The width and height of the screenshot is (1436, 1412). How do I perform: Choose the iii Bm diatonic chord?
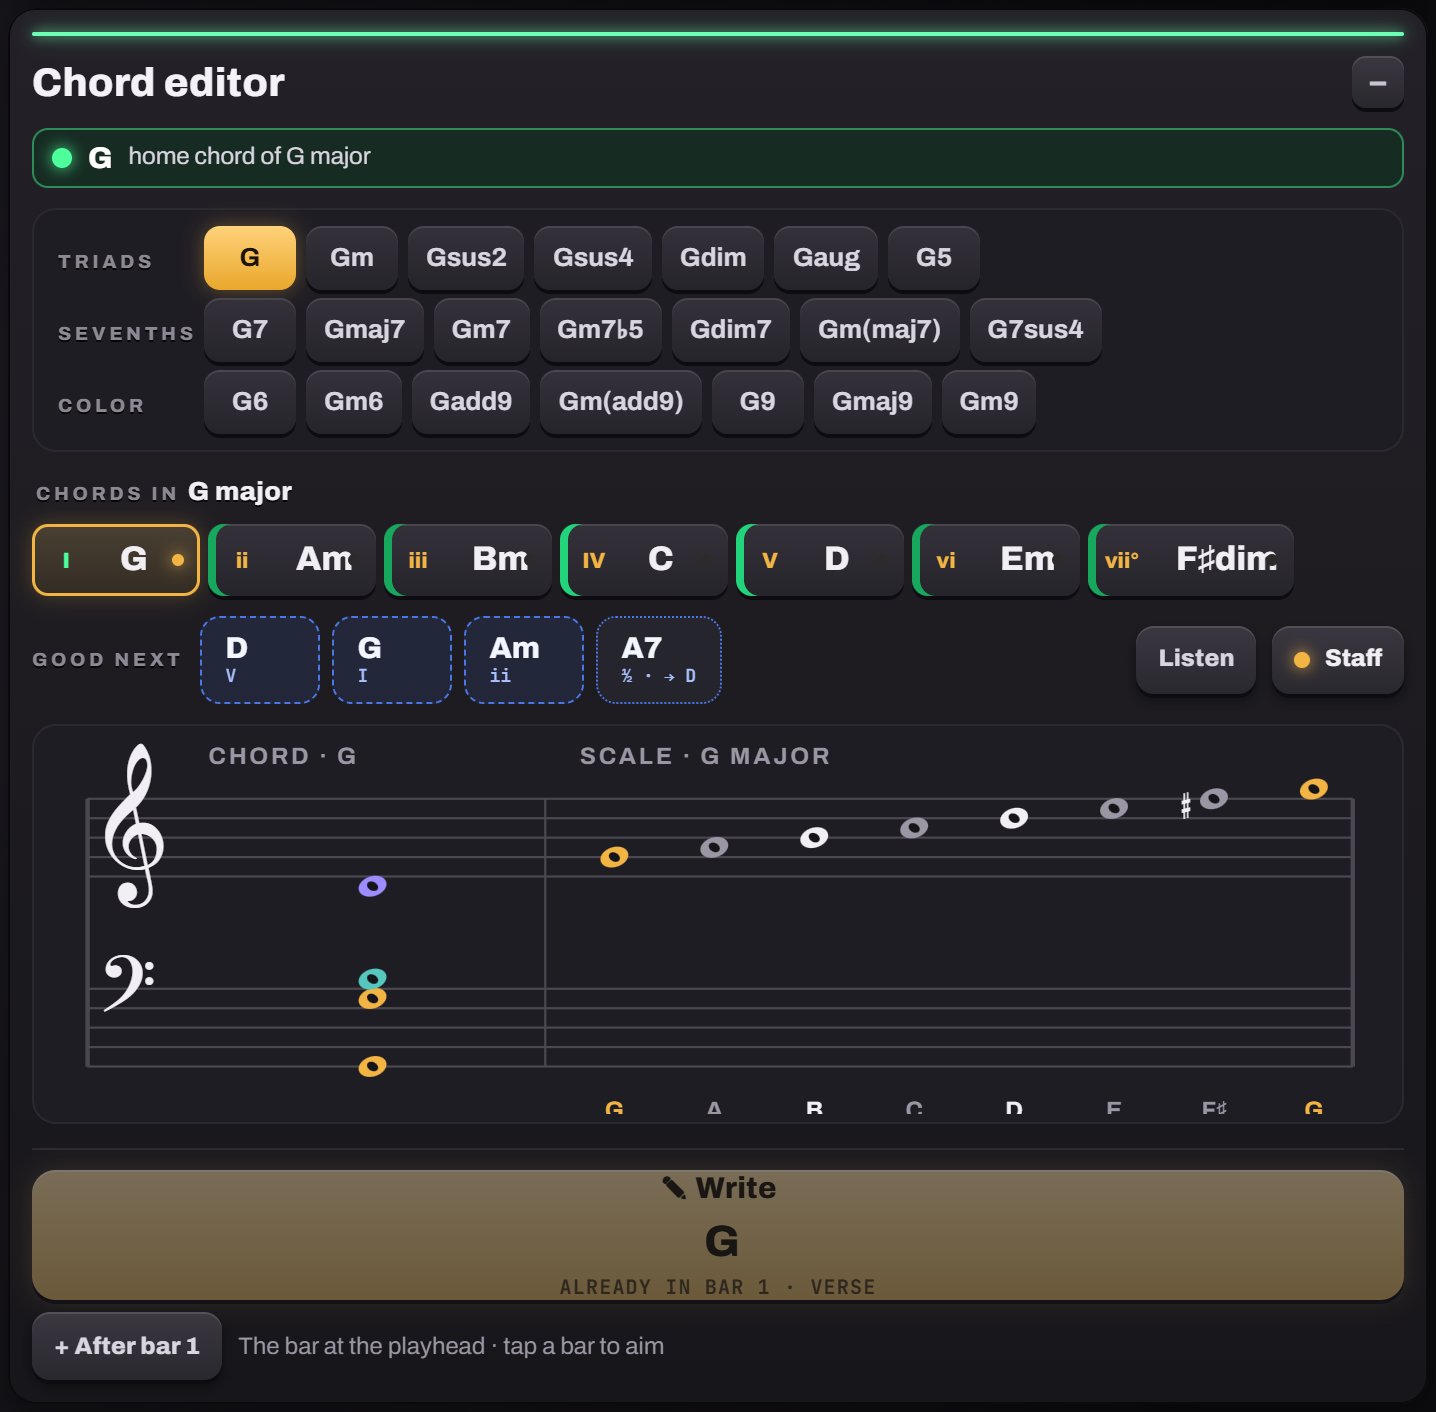[468, 560]
